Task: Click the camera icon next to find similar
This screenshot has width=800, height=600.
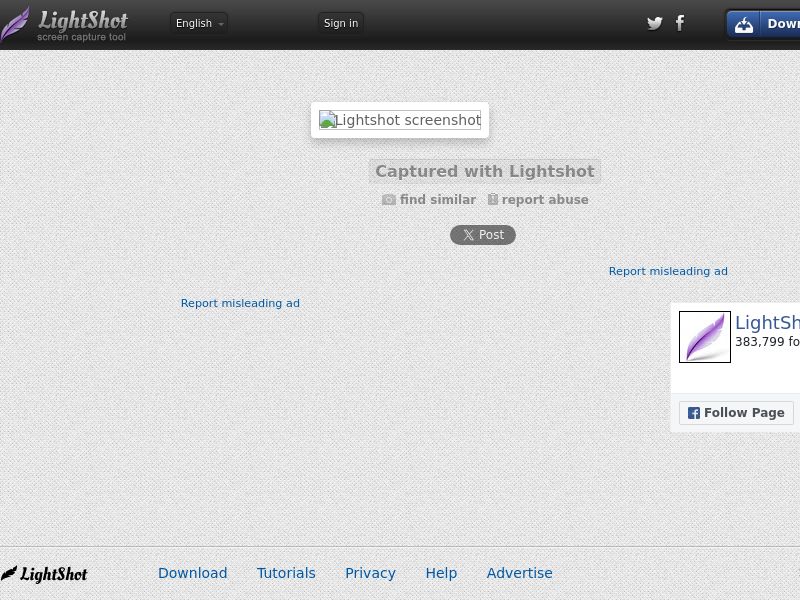Action: (389, 199)
